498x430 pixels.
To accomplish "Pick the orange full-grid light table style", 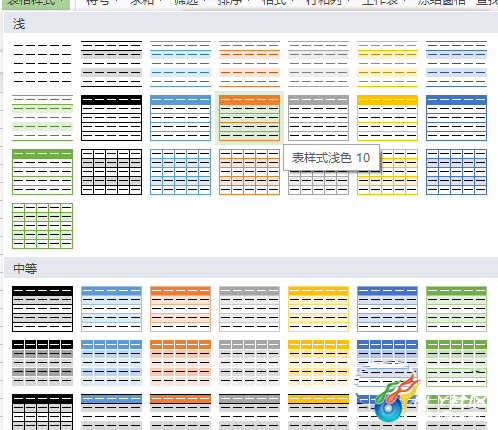I will [x=249, y=172].
